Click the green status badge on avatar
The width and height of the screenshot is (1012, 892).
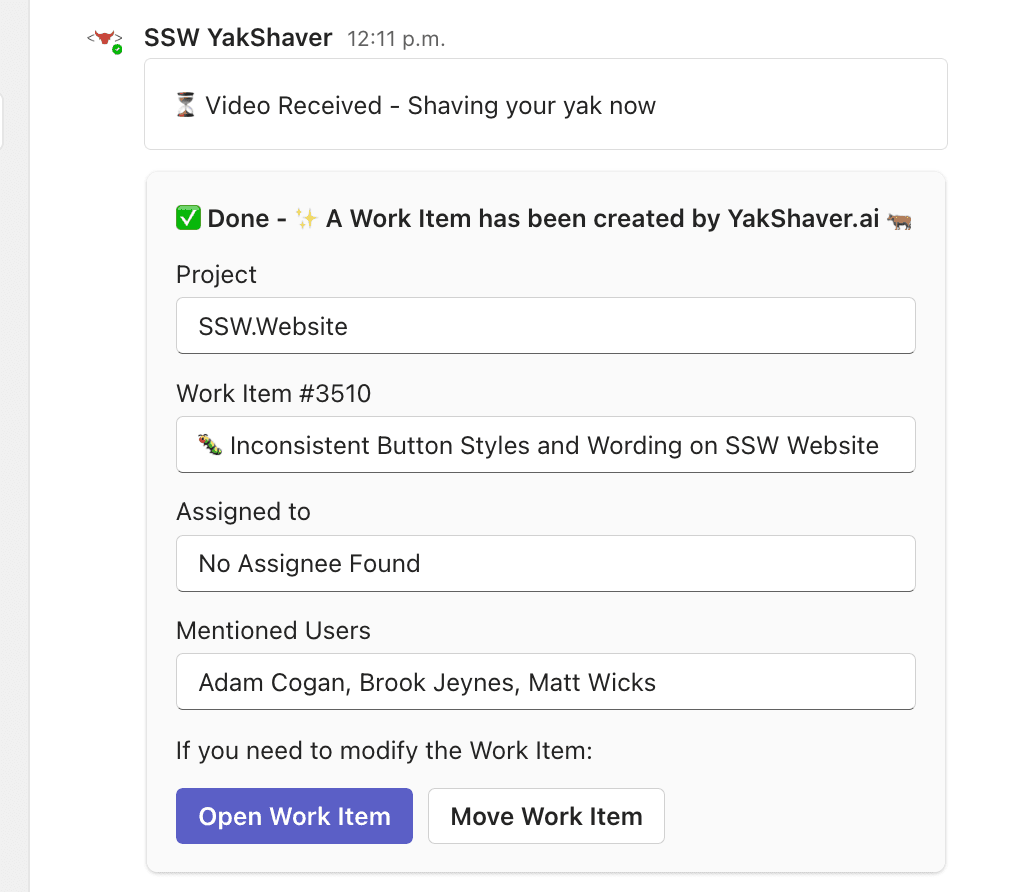coord(117,49)
